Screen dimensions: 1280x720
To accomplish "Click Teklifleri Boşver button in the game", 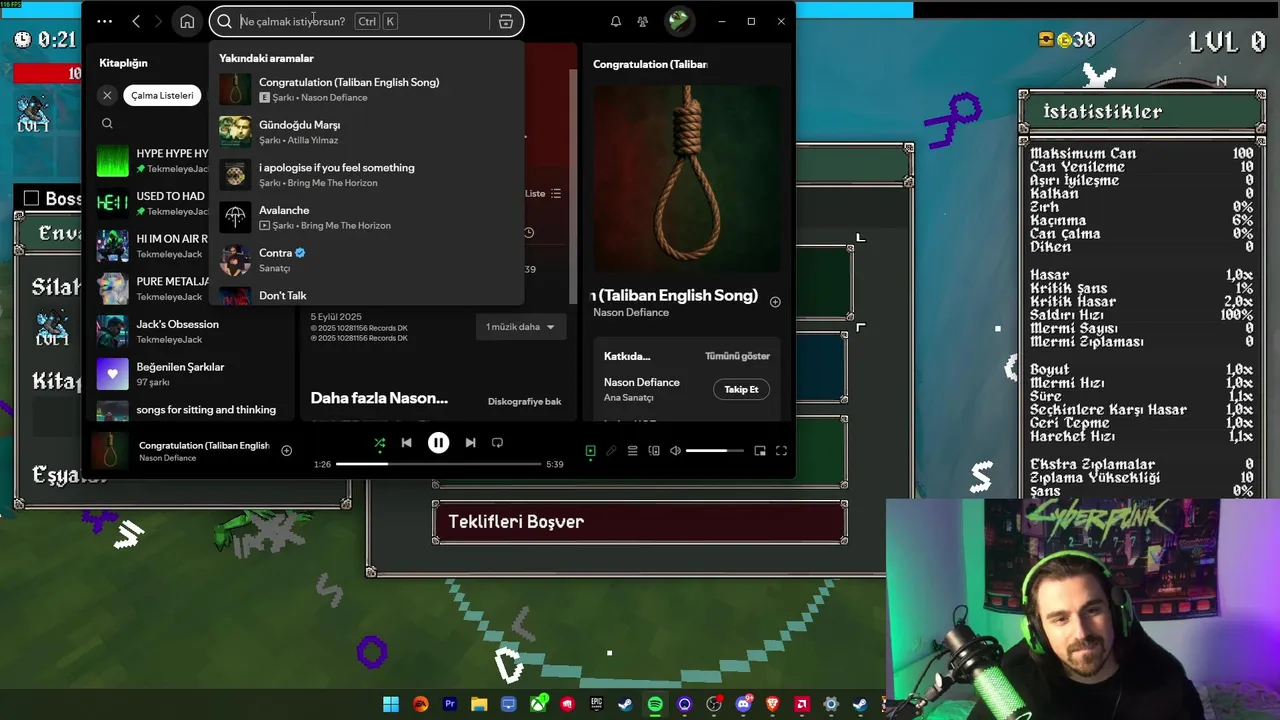I will pos(640,522).
